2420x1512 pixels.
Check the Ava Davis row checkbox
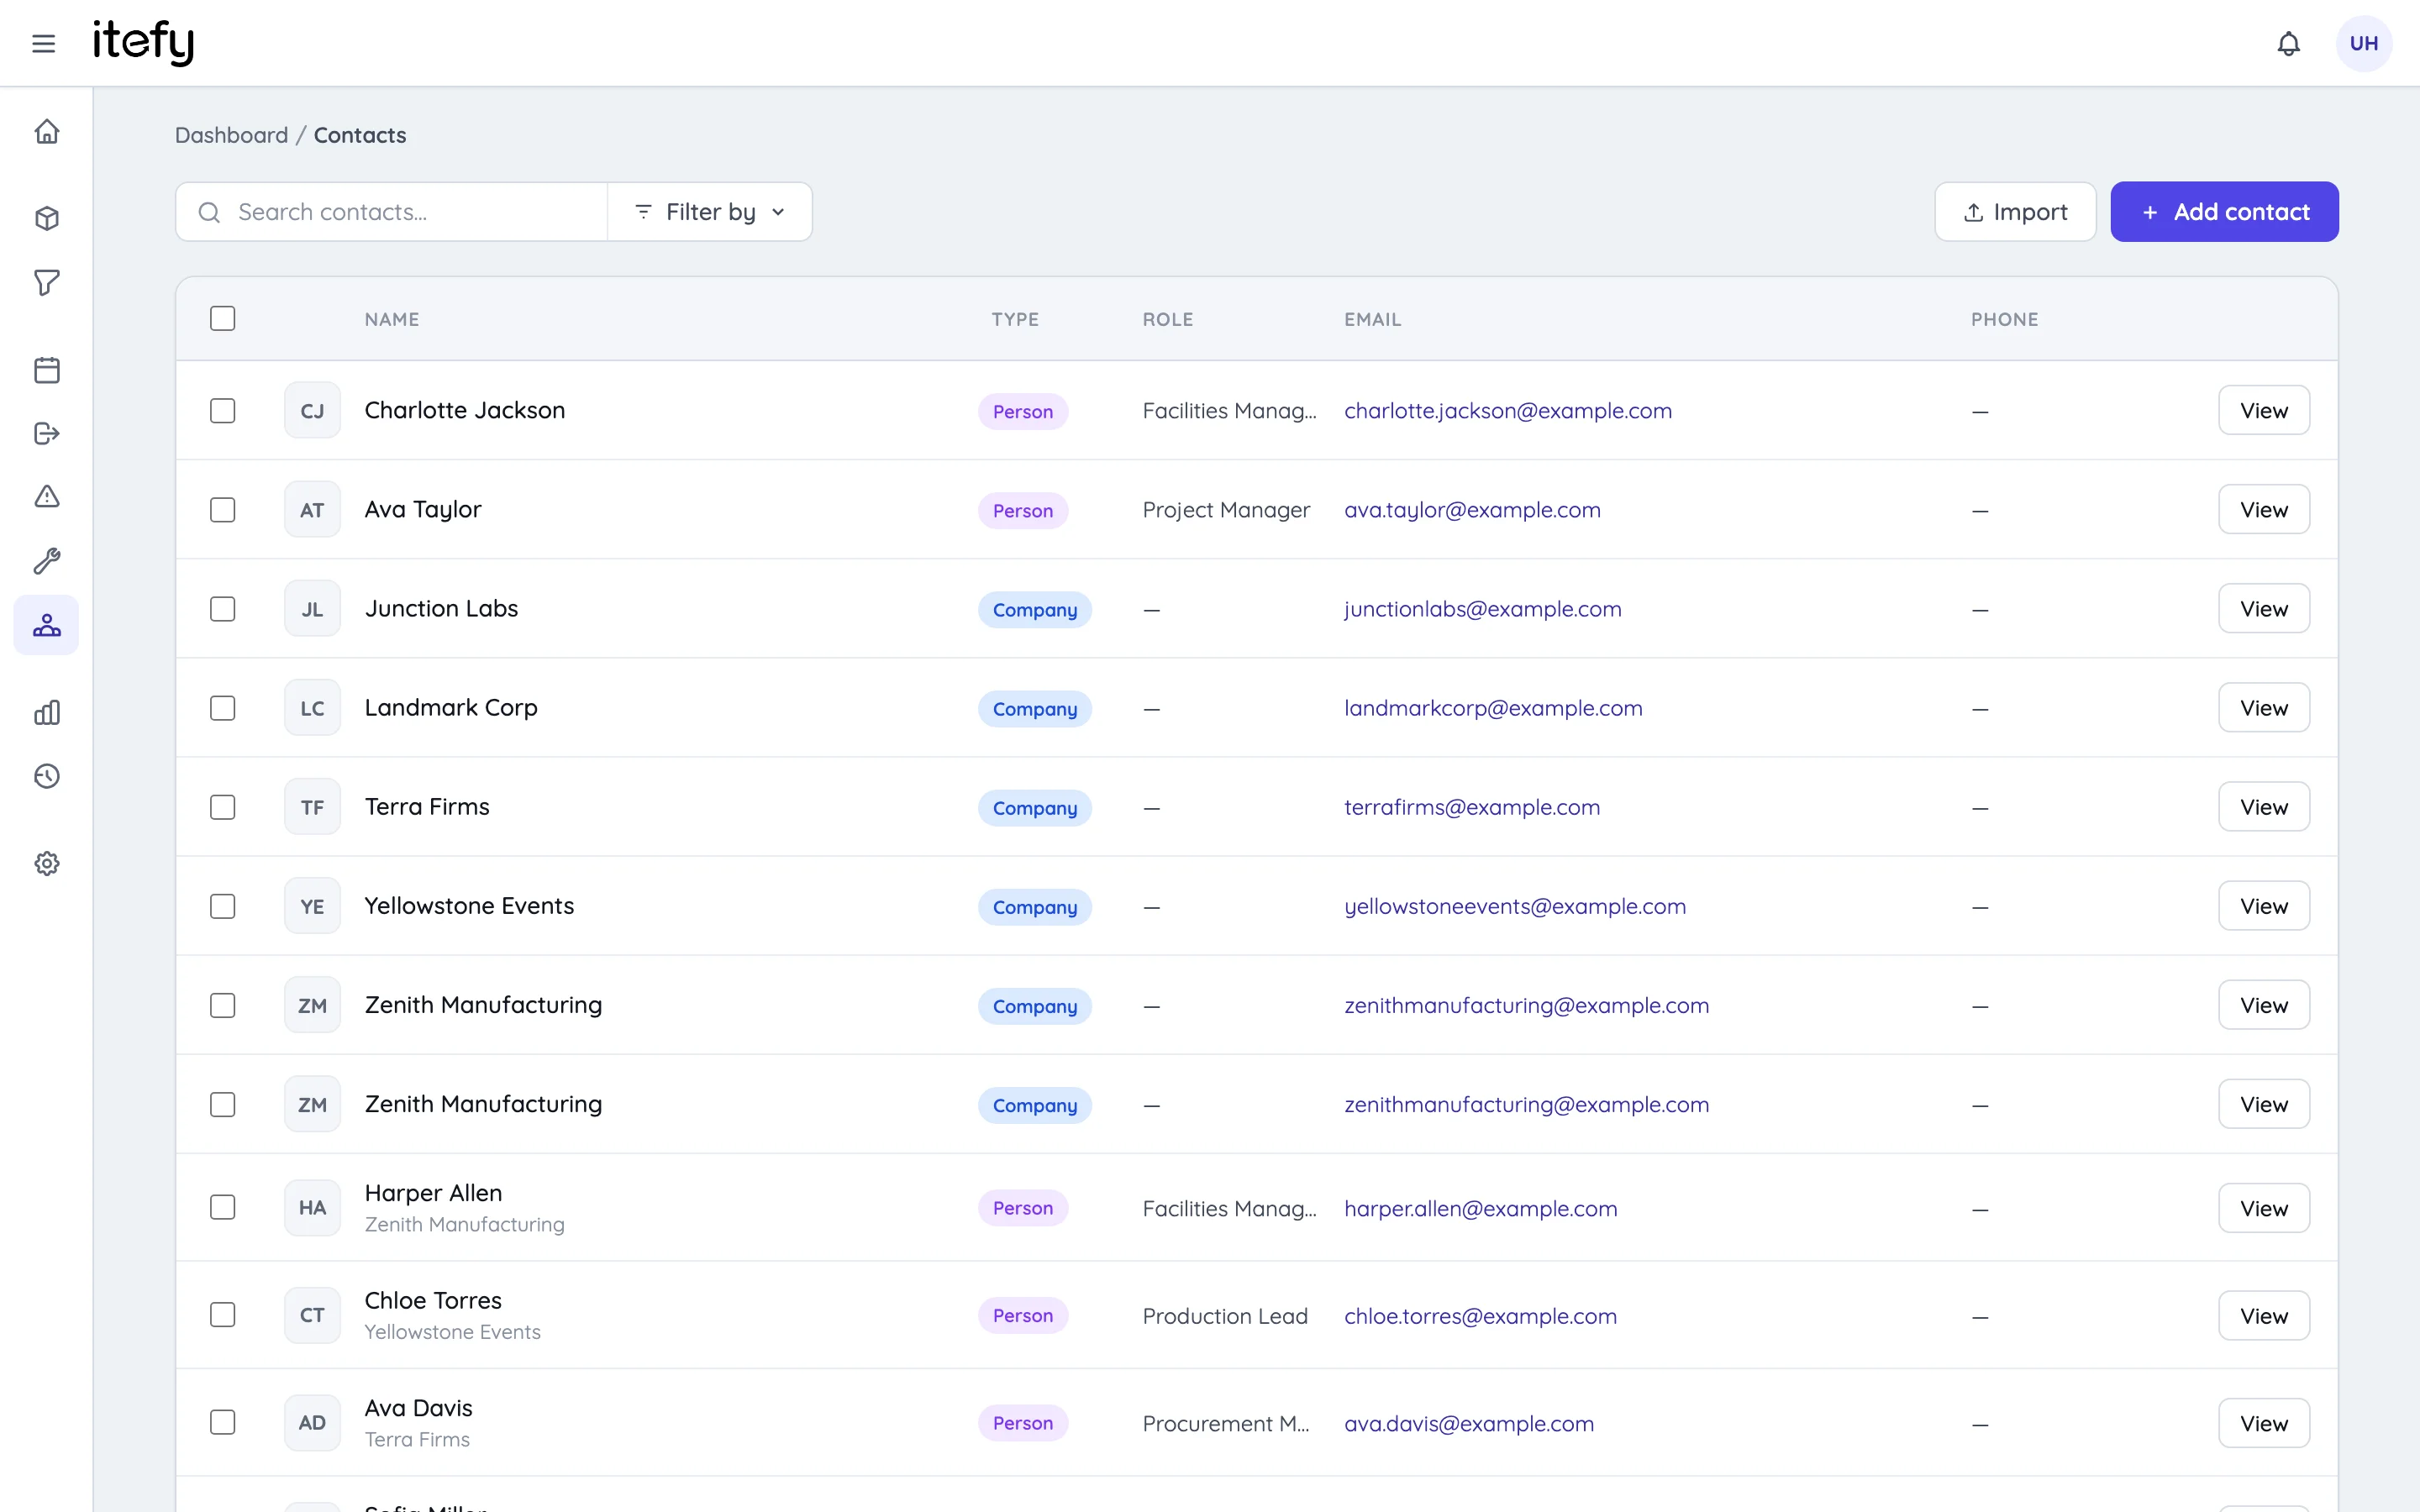(x=223, y=1422)
